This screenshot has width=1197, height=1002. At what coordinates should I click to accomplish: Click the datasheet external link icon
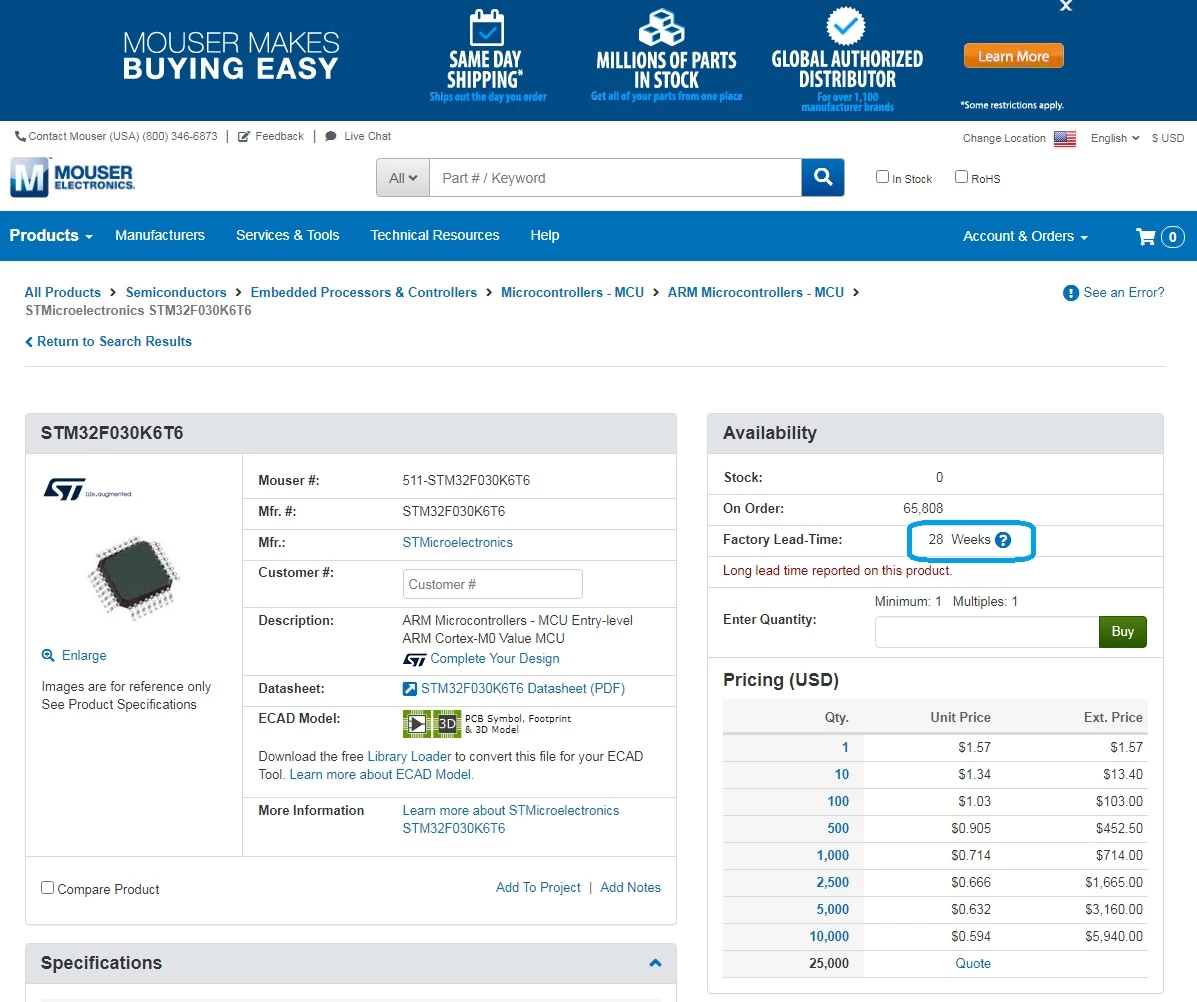point(410,689)
